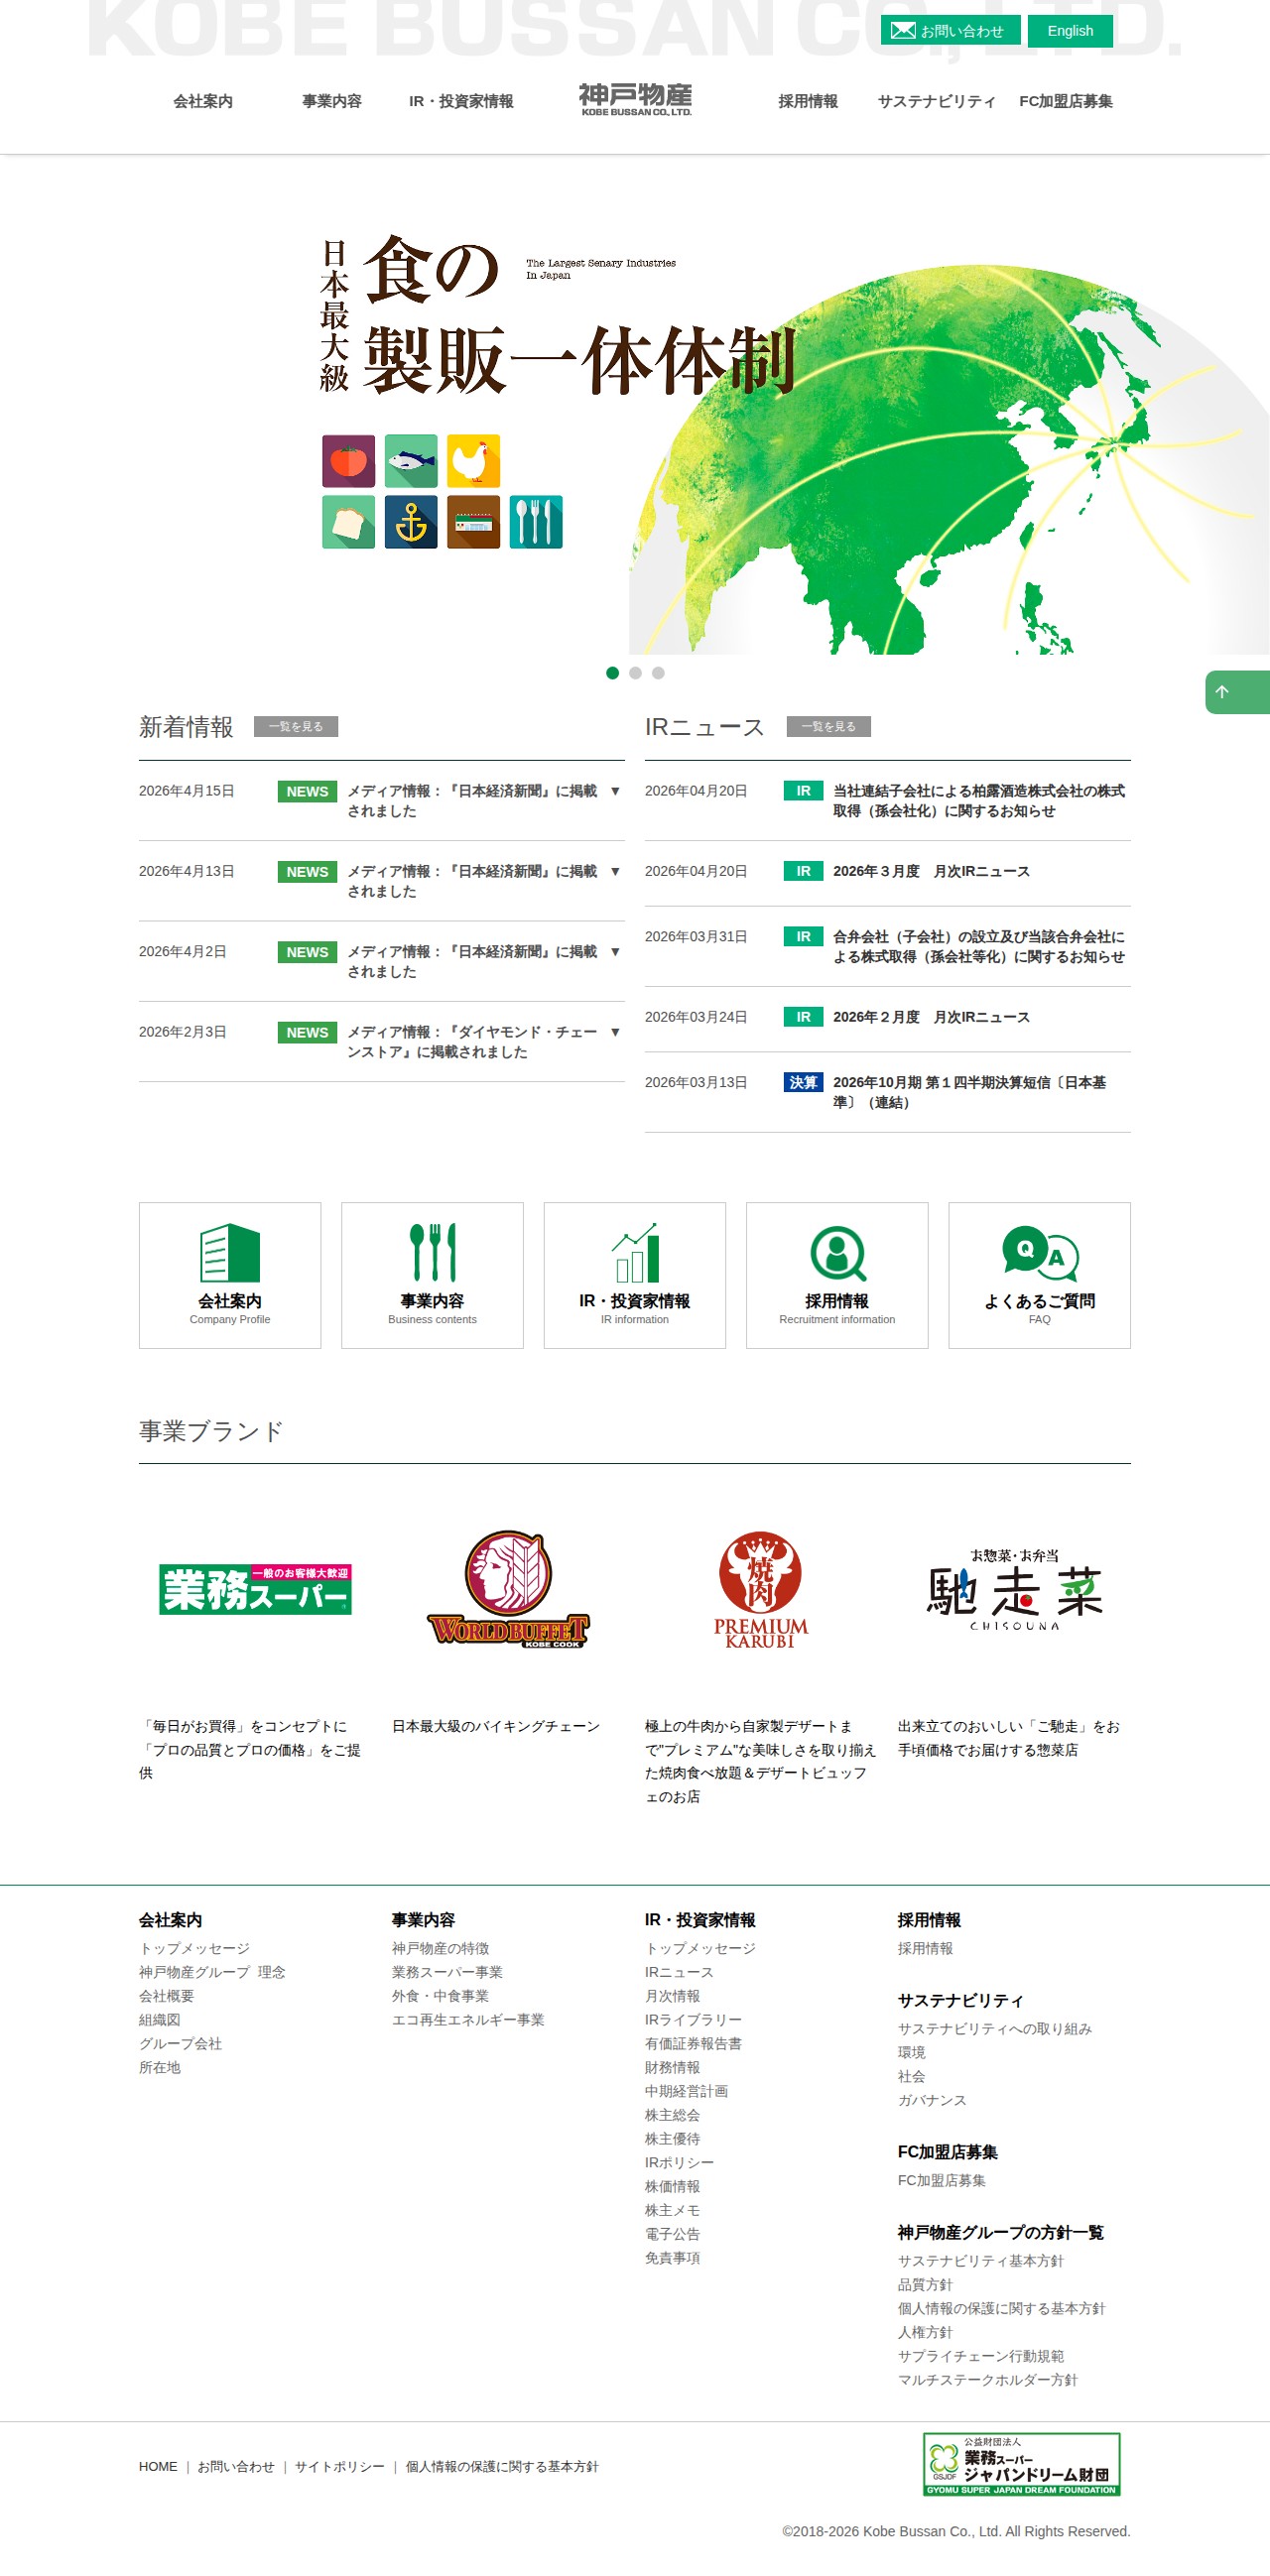Viewport: 1270px width, 2576px height.
Task: Click footer link 業務スーパー事業
Action: tap(447, 1972)
